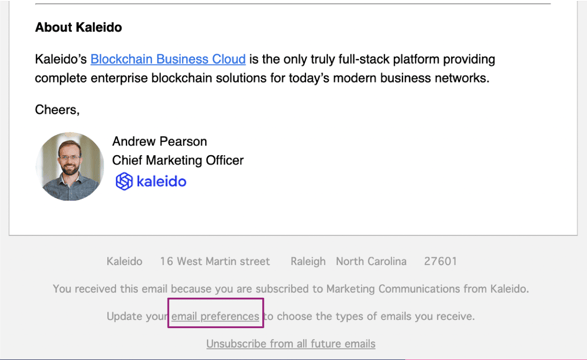Click the About Kaleido heading
The width and height of the screenshot is (587, 360).
coord(78,27)
